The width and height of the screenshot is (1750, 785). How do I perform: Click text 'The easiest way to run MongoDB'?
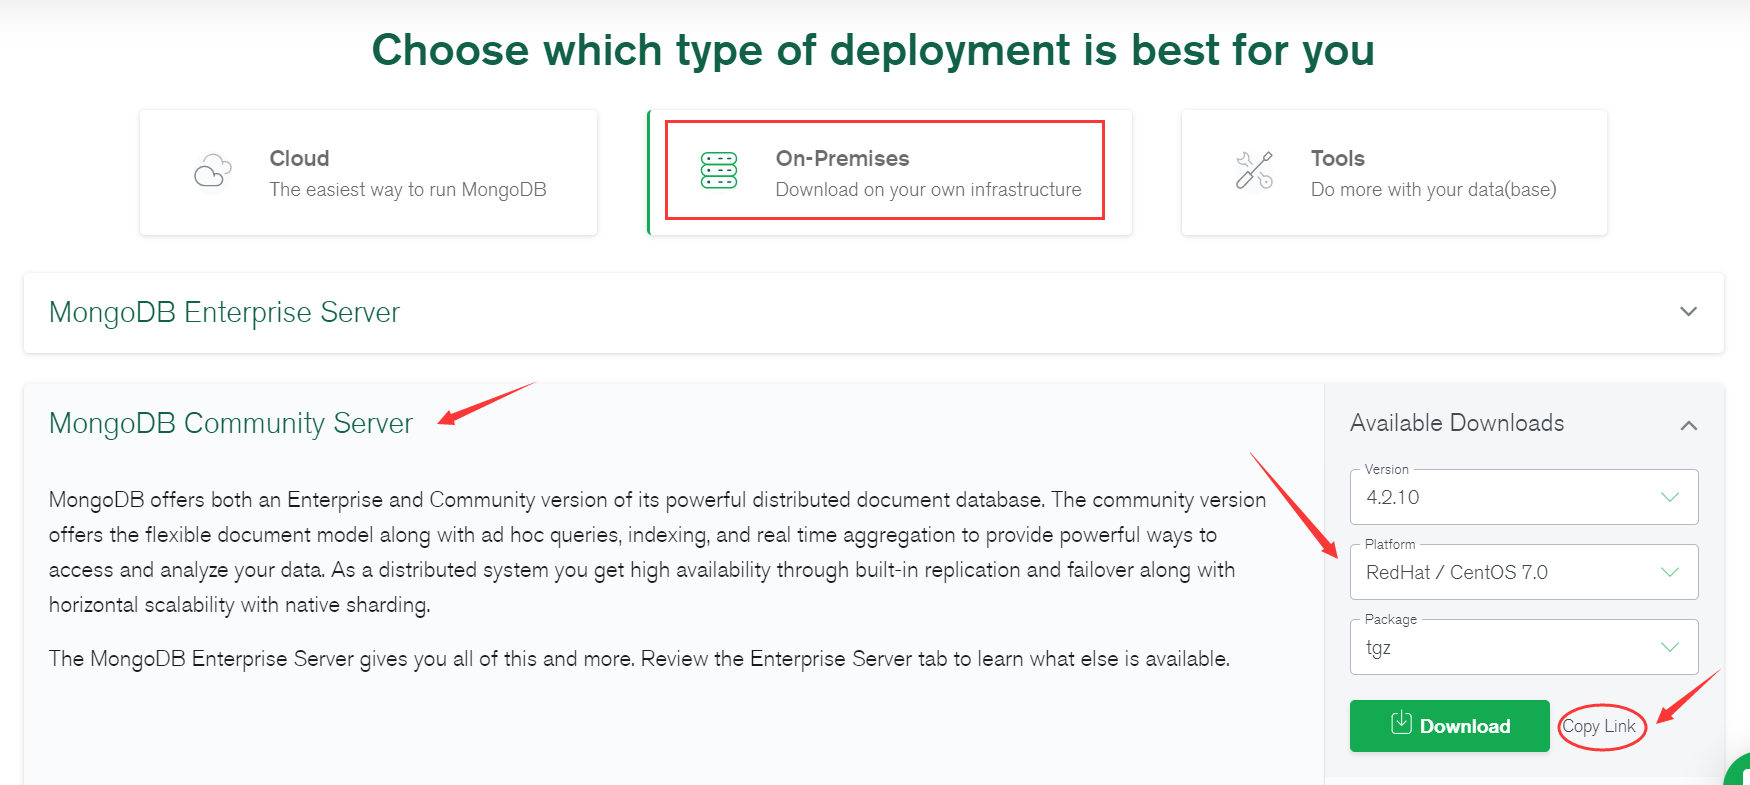point(408,190)
